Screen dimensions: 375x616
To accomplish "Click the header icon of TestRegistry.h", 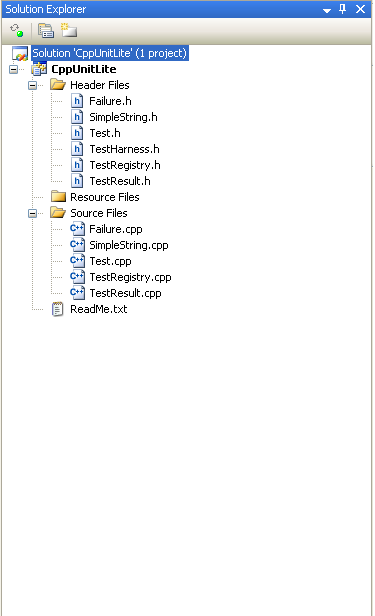I will tap(77, 165).
